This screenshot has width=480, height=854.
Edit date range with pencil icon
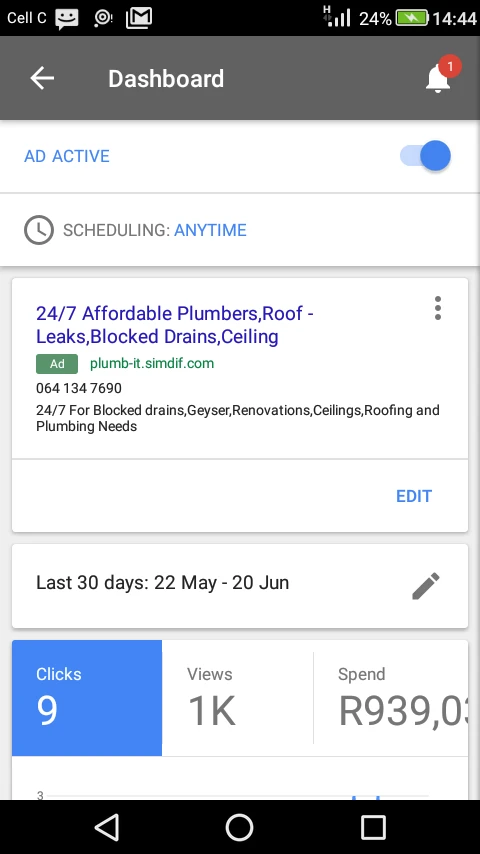(426, 586)
